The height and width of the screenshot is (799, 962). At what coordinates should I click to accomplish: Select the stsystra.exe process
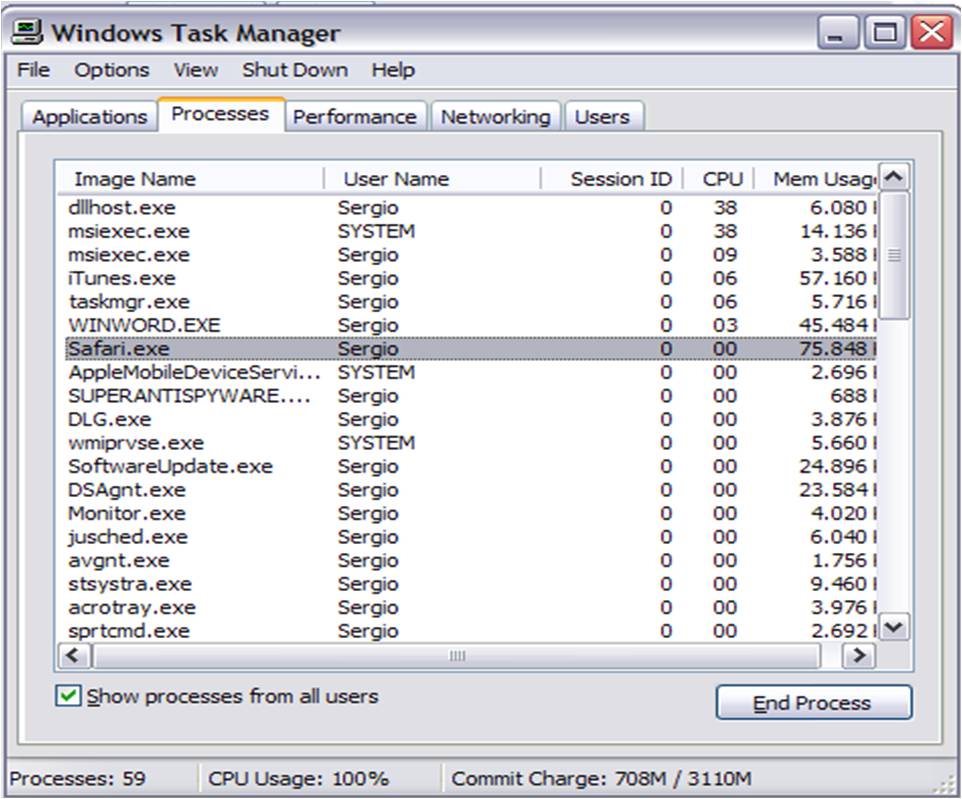471,584
